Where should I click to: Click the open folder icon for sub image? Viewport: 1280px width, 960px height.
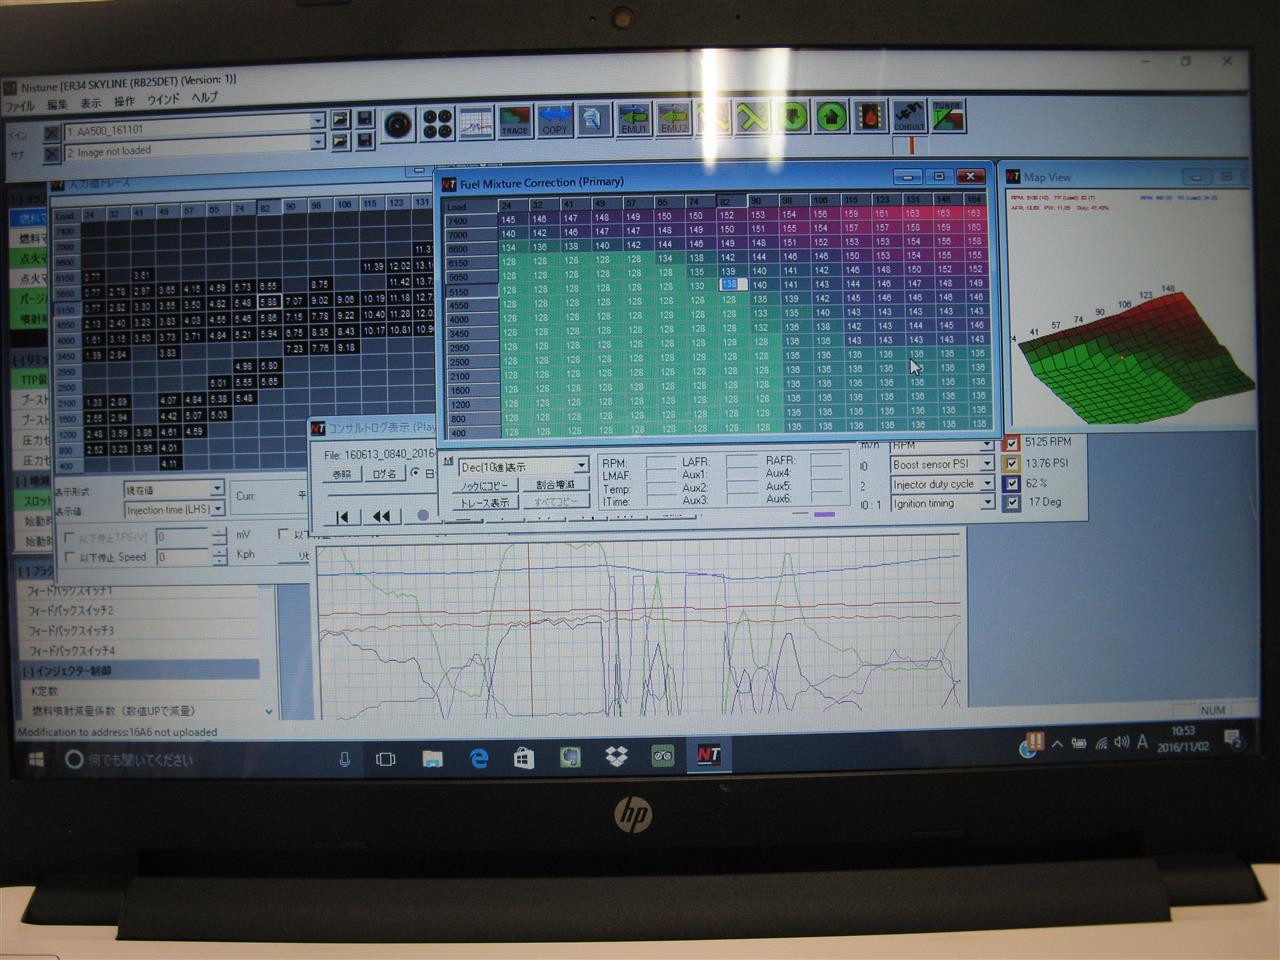tap(341, 141)
